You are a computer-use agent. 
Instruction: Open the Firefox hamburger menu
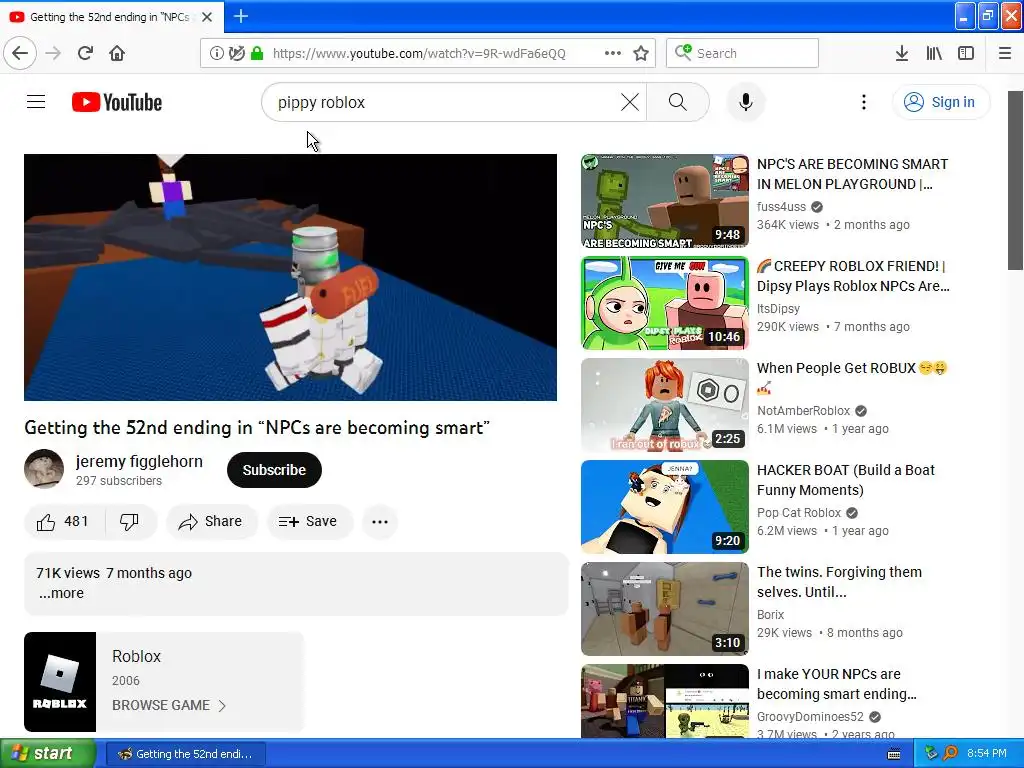(1005, 53)
